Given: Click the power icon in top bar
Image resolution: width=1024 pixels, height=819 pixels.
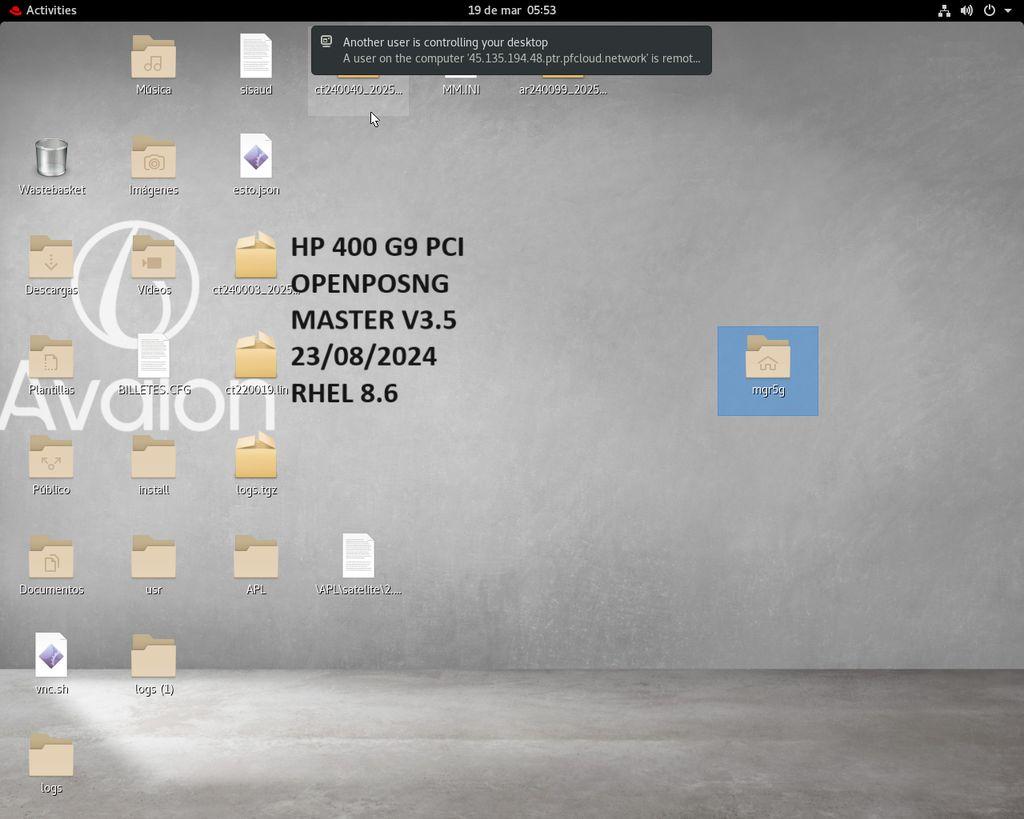Looking at the screenshot, I should (989, 11).
